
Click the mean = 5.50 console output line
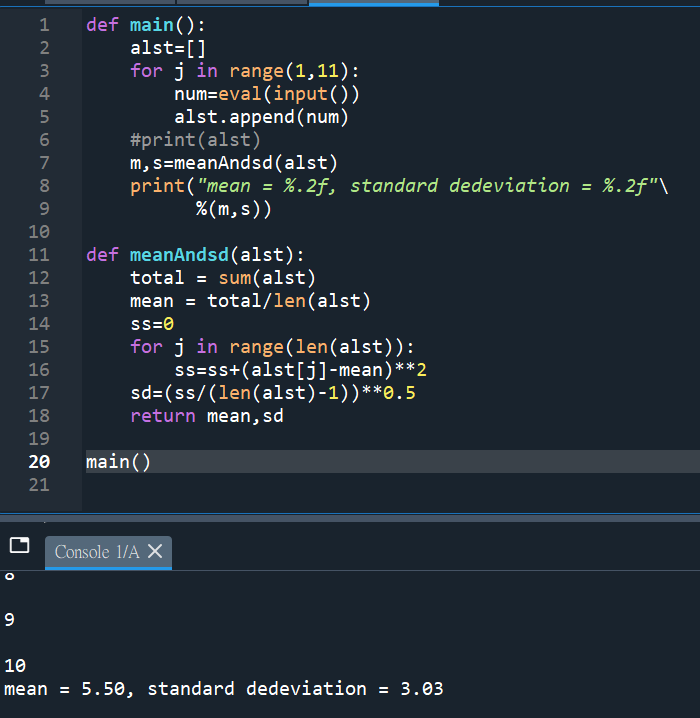pos(224,689)
